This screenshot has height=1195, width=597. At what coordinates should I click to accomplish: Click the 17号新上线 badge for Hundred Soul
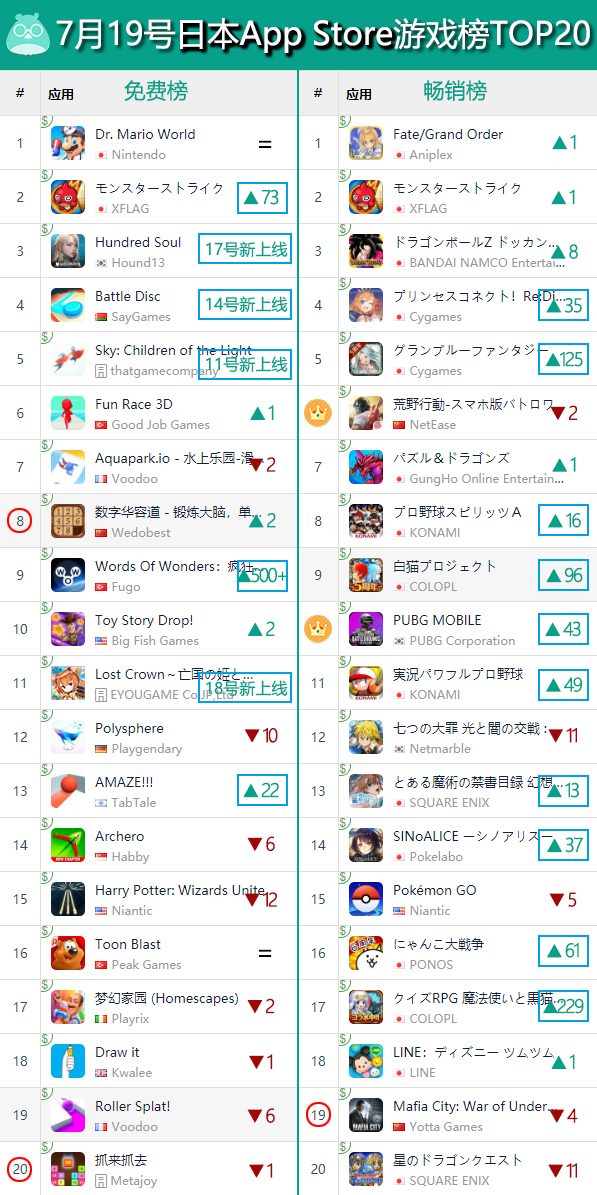(246, 248)
